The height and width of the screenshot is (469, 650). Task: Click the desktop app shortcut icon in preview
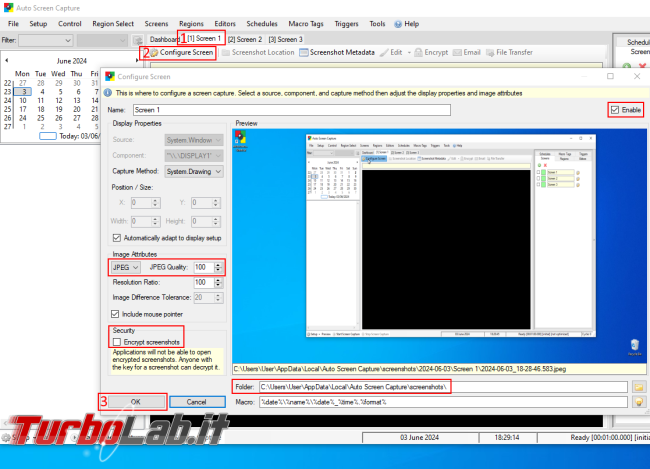click(x=240, y=141)
